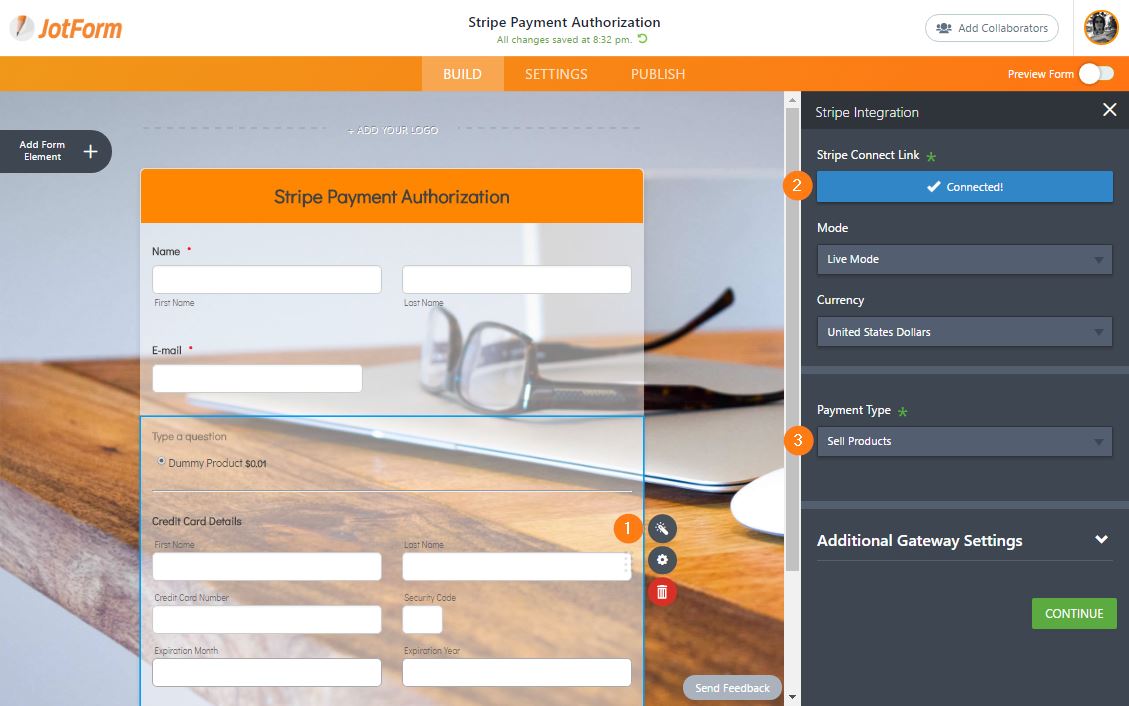This screenshot has width=1129, height=706.
Task: Click the Add Form Element button
Action: point(55,151)
